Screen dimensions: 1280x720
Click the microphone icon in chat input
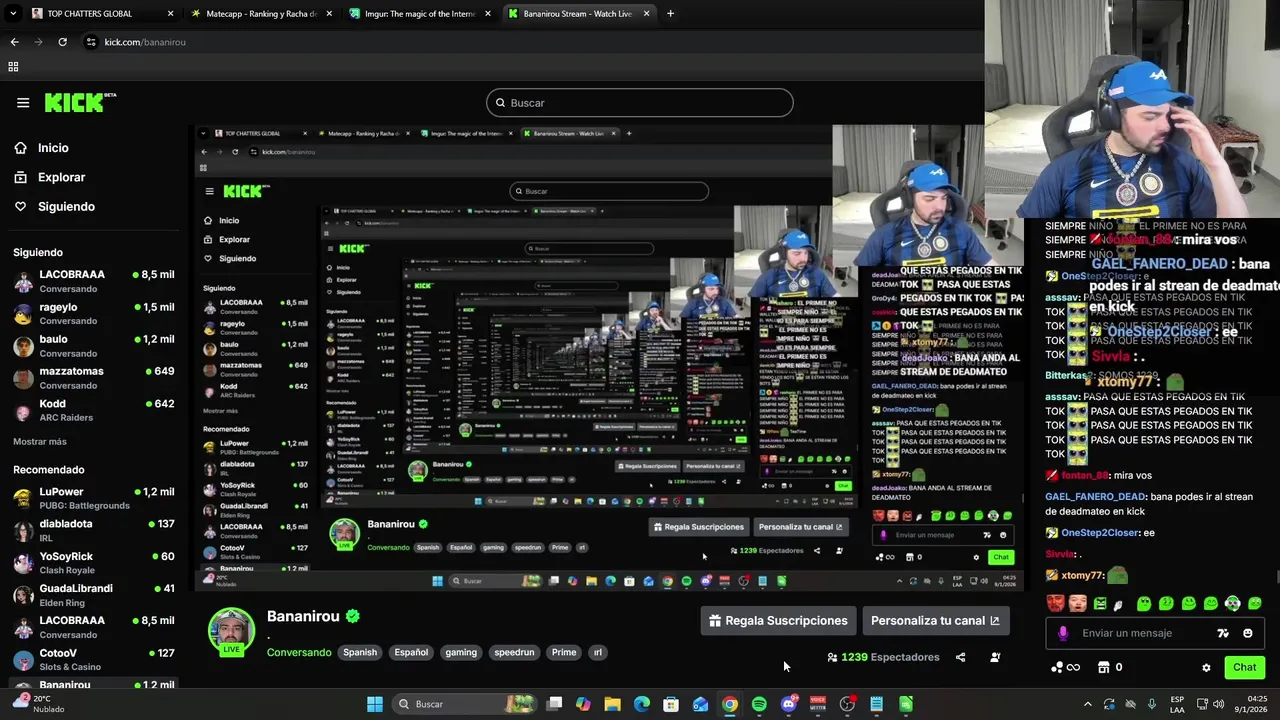pyautogui.click(x=1063, y=633)
